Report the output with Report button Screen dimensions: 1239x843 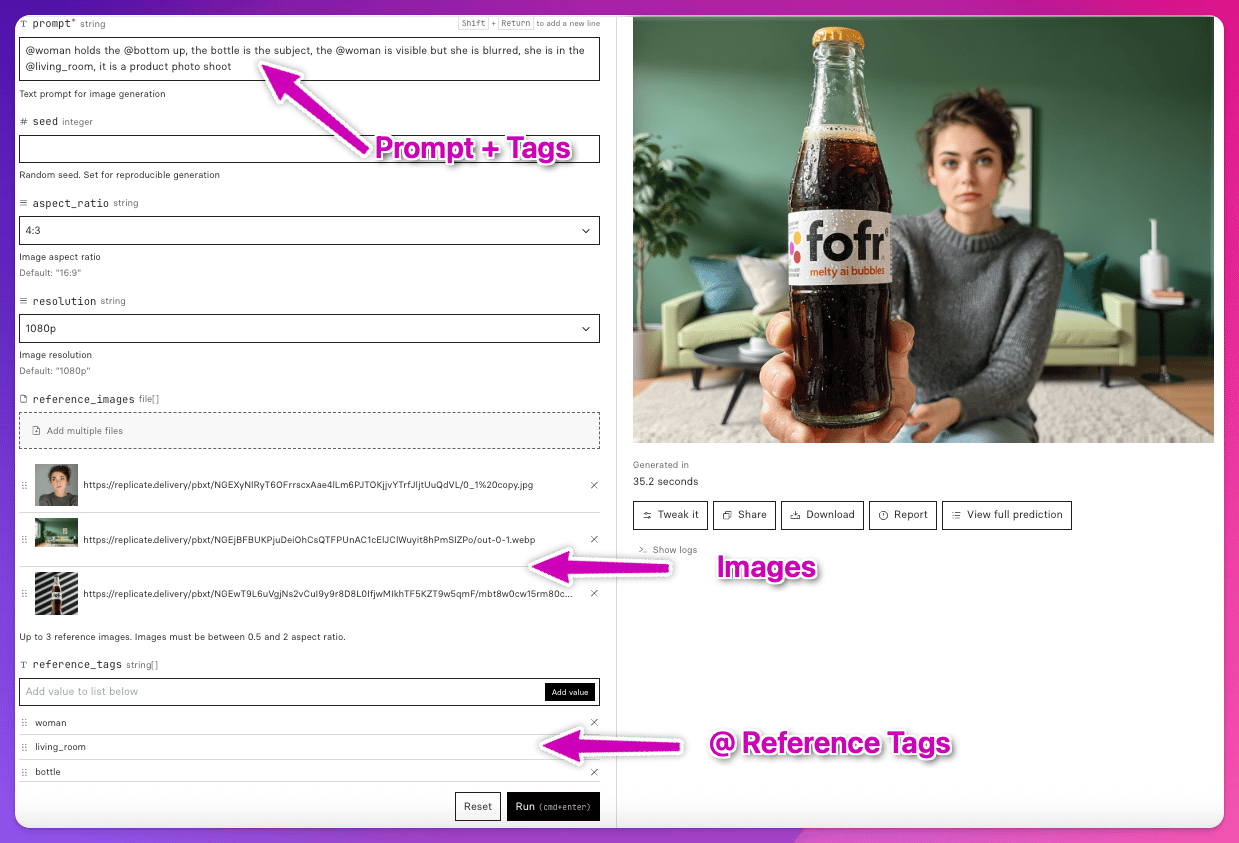(x=903, y=515)
